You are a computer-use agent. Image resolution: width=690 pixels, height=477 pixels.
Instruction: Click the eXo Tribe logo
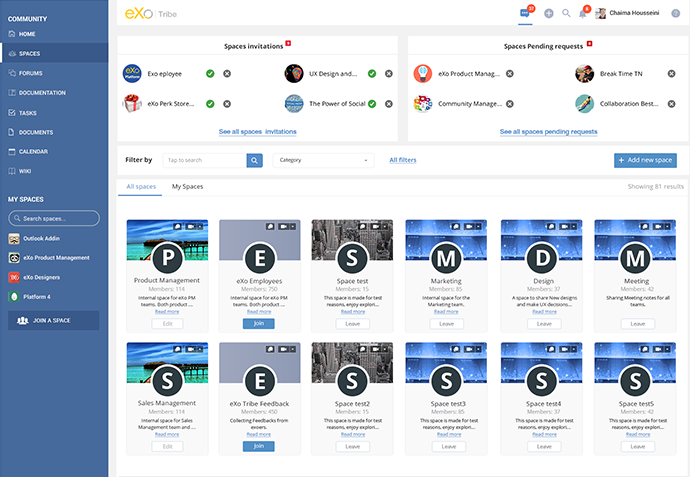coord(150,14)
